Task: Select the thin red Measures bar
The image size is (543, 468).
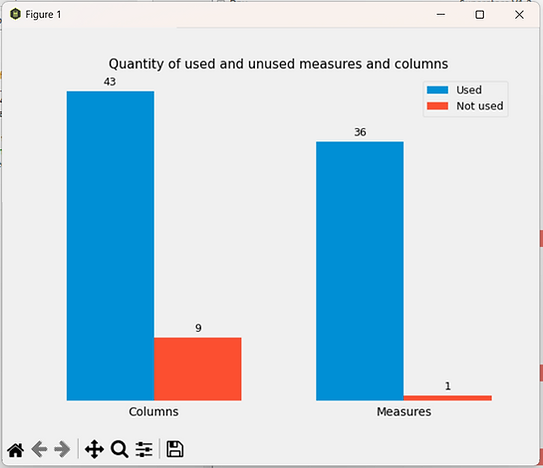Action: click(x=447, y=398)
